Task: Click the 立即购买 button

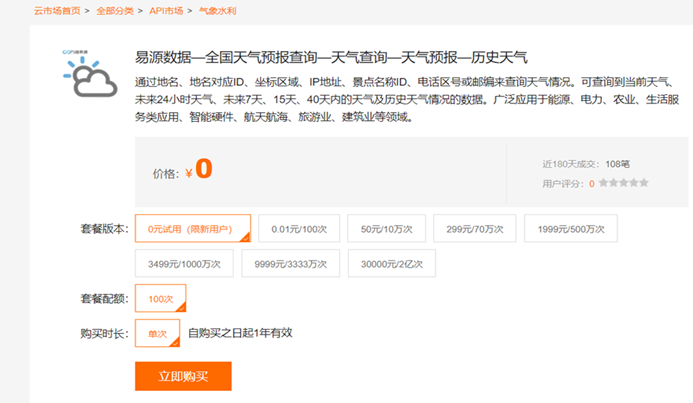Action: click(183, 376)
